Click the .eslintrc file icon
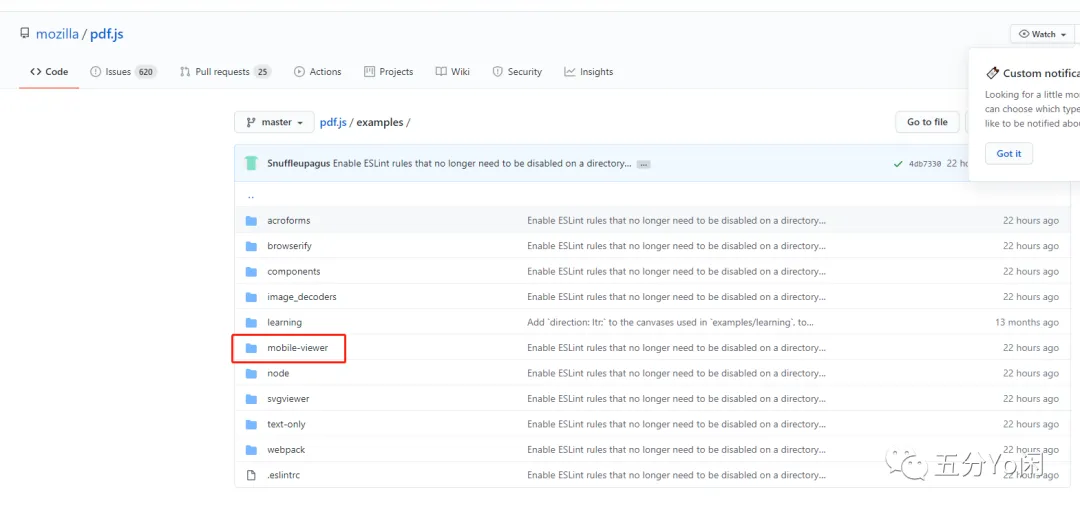The width and height of the screenshot is (1080, 512). tap(251, 475)
